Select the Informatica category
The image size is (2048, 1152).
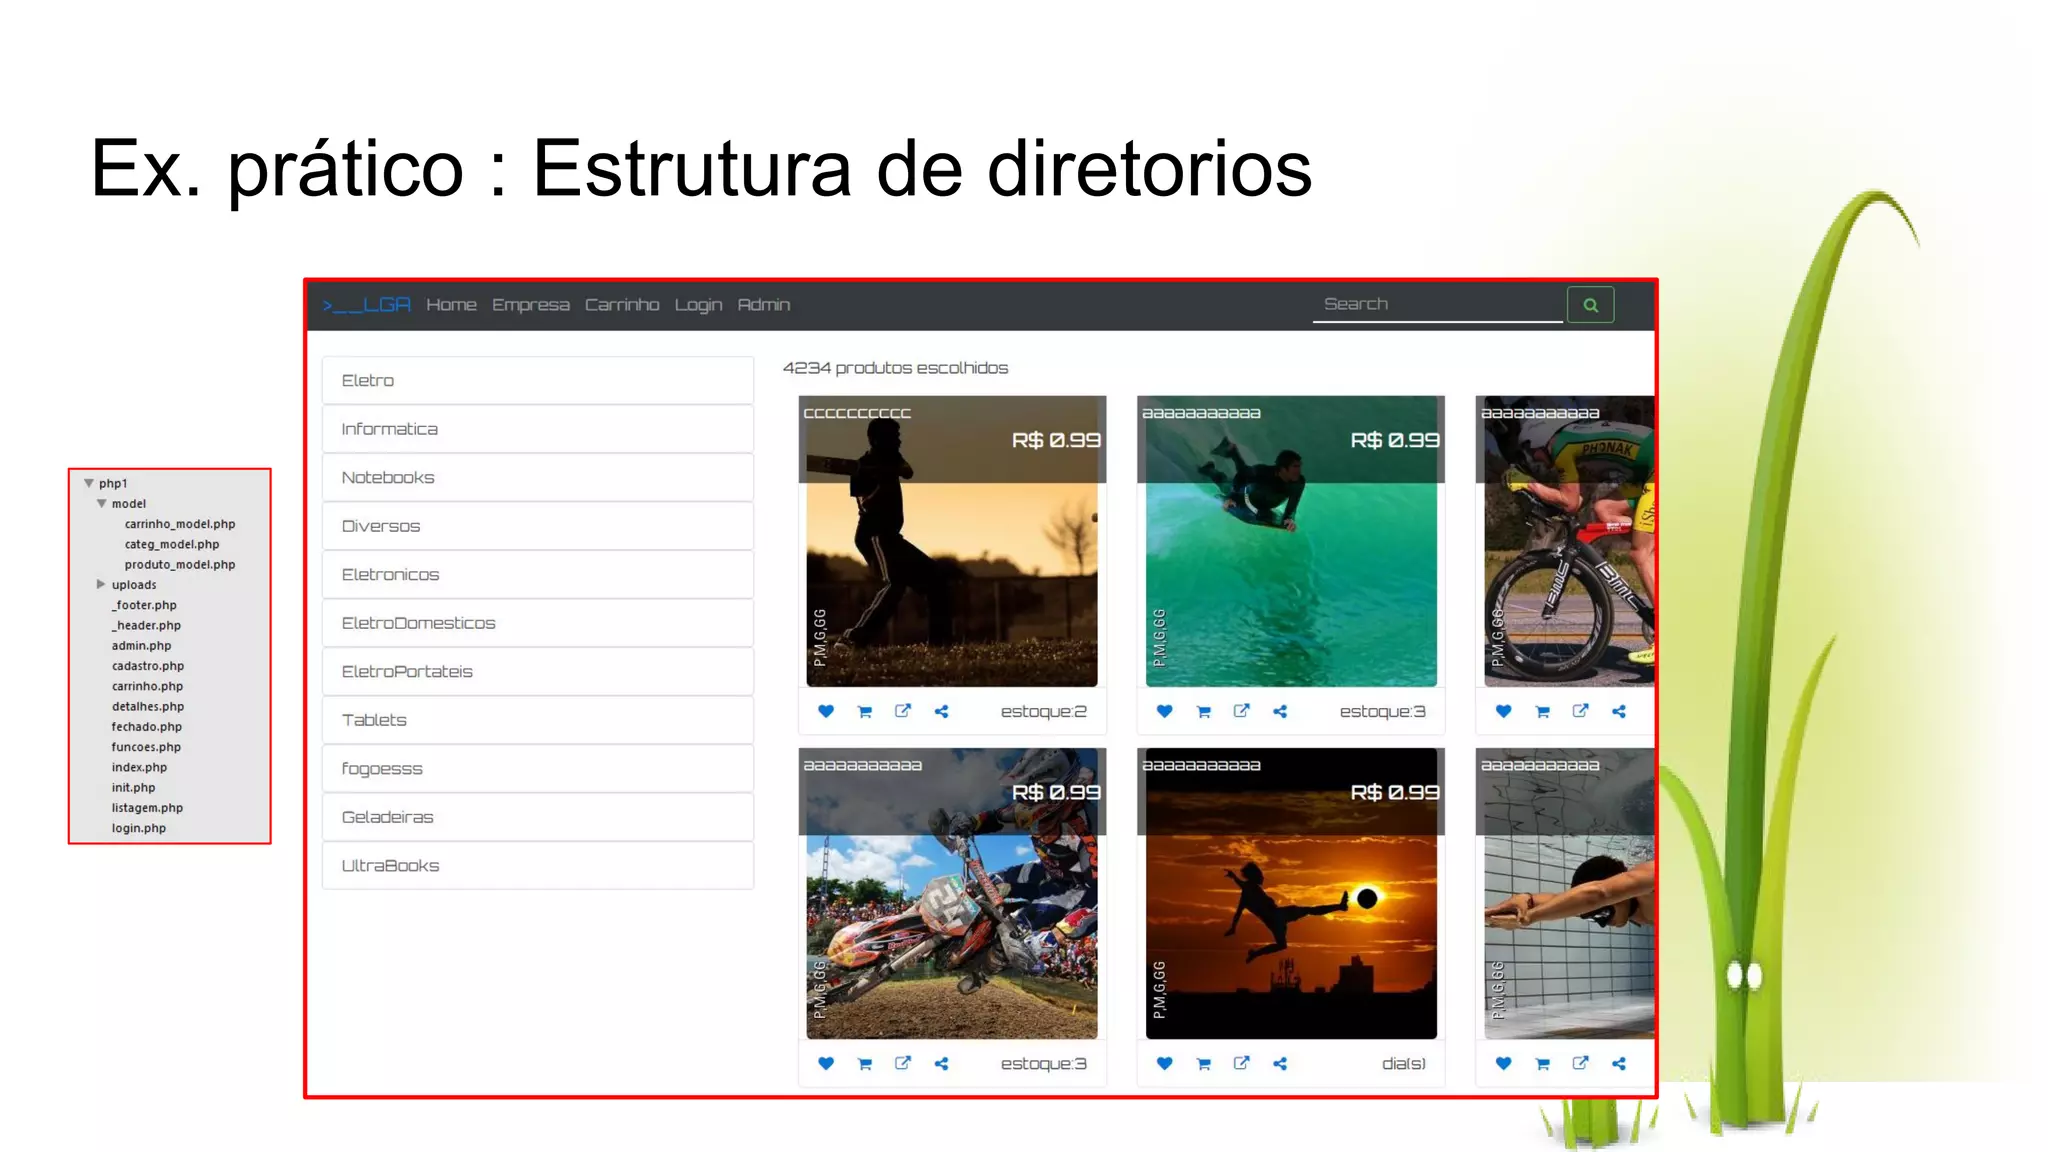[x=538, y=429]
